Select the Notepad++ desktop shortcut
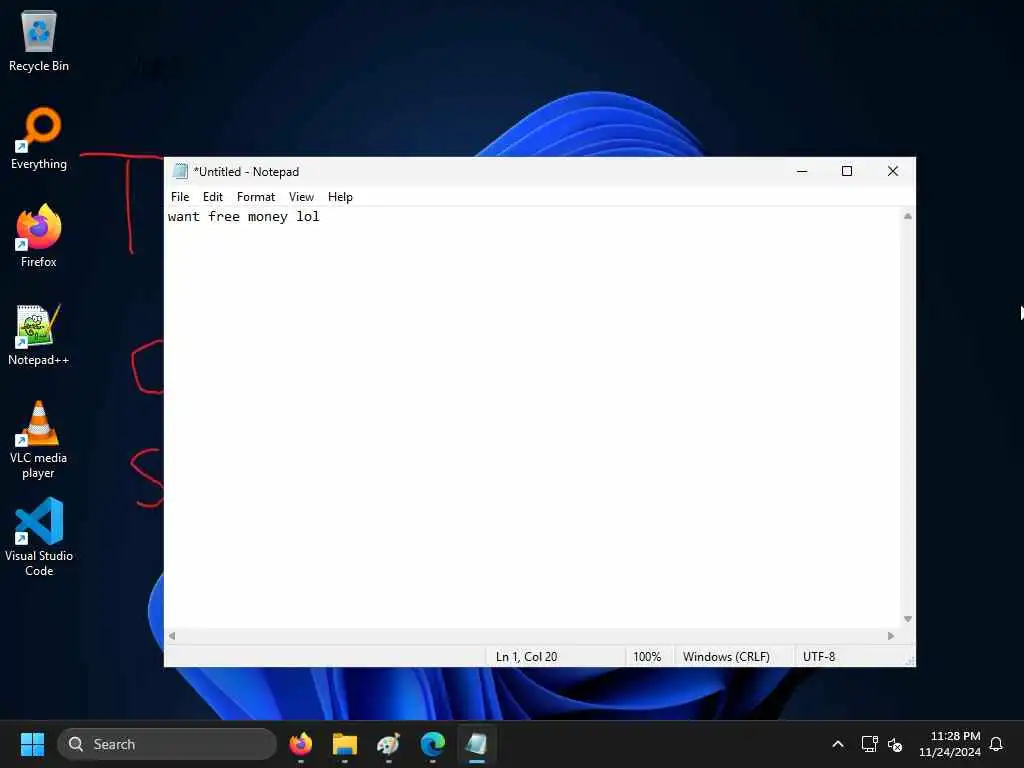The width and height of the screenshot is (1024, 768). click(x=39, y=334)
